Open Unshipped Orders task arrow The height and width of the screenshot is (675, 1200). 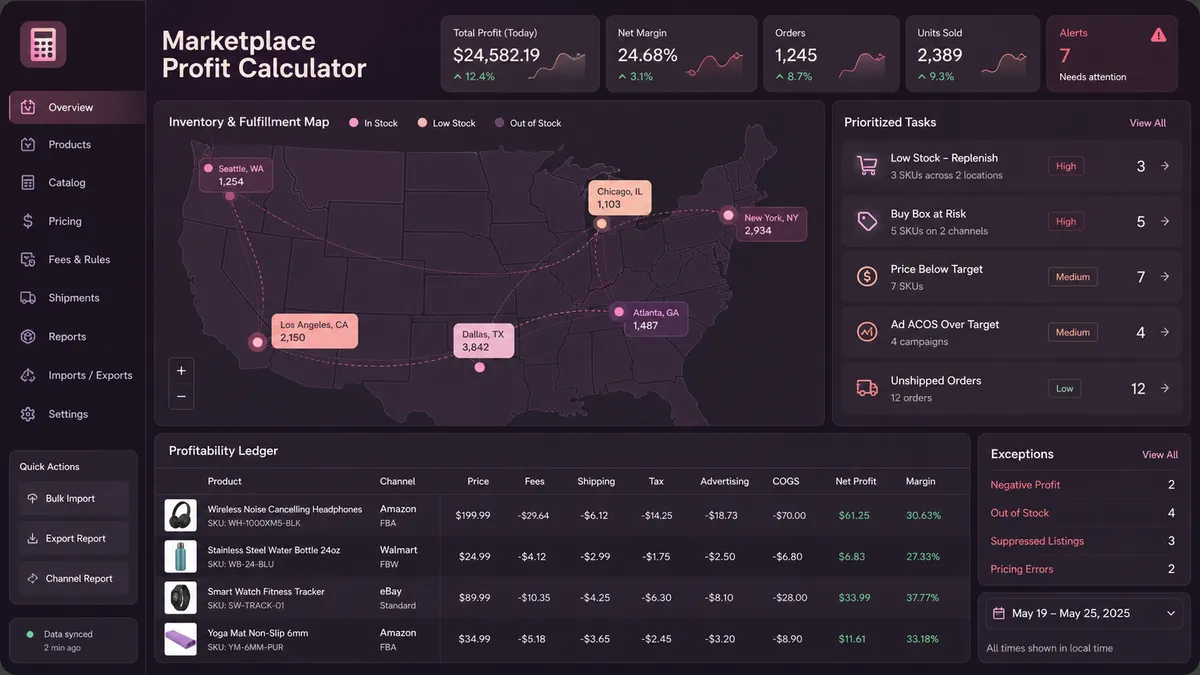(1165, 388)
